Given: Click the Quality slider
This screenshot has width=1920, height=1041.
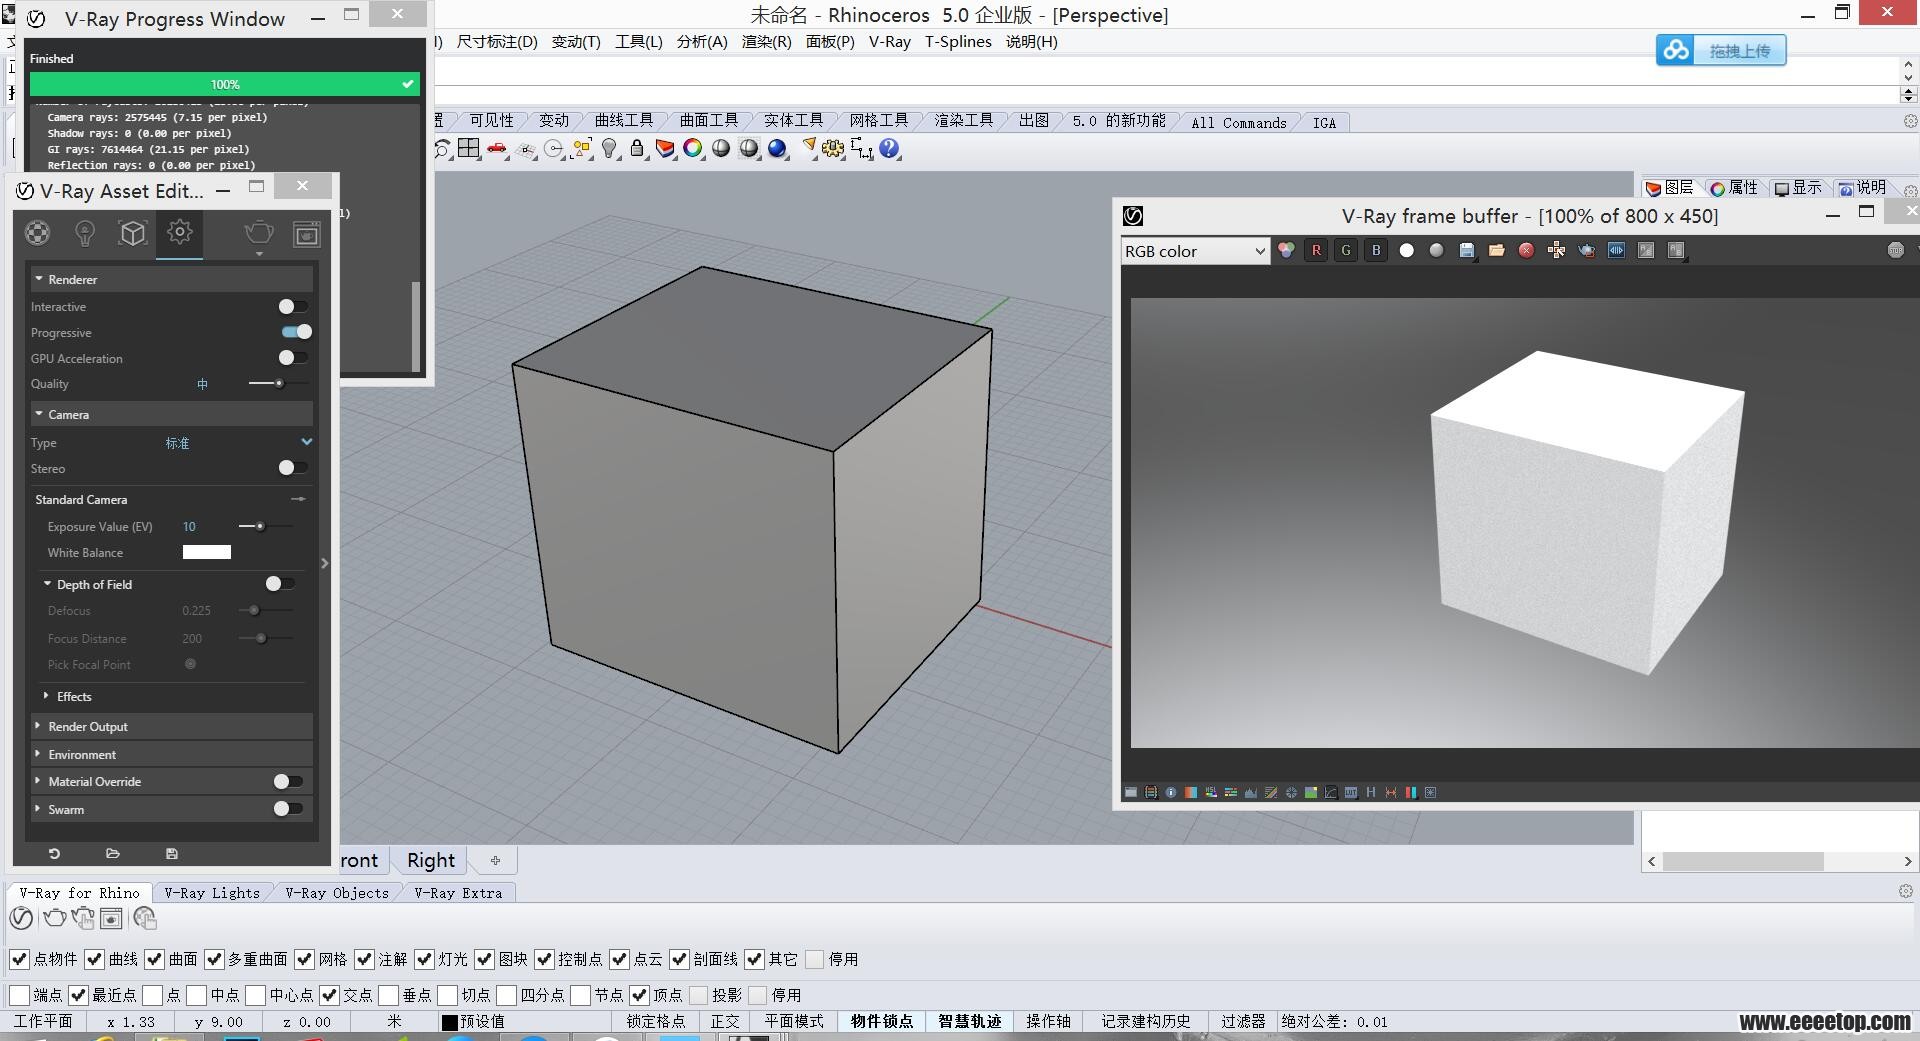Looking at the screenshot, I should (x=277, y=383).
